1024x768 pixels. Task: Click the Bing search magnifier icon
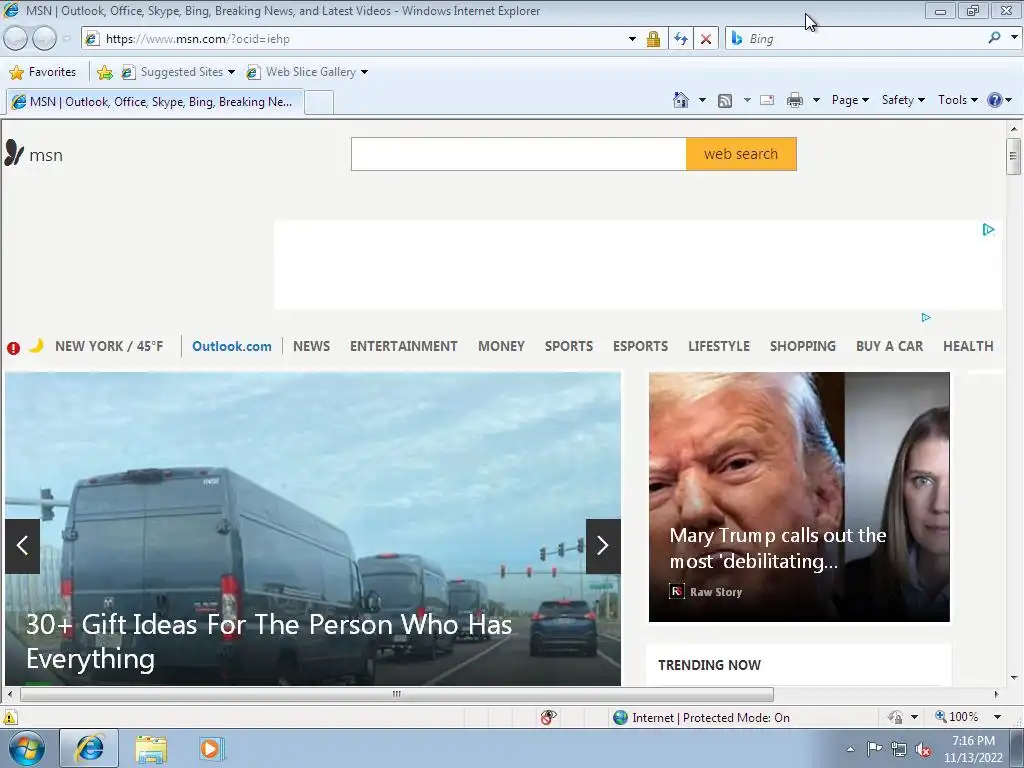click(x=994, y=38)
